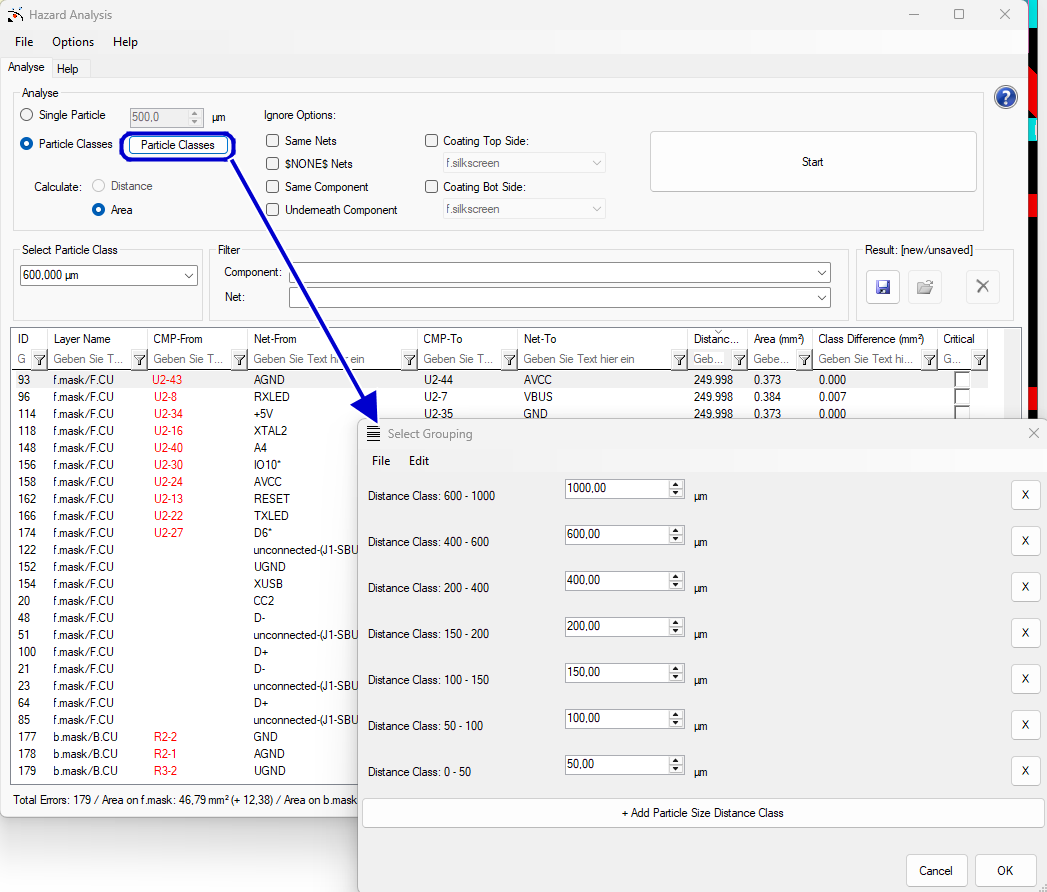Image resolution: width=1047 pixels, height=892 pixels.
Task: Expand the Component filter dropdown
Action: pyautogui.click(x=821, y=273)
